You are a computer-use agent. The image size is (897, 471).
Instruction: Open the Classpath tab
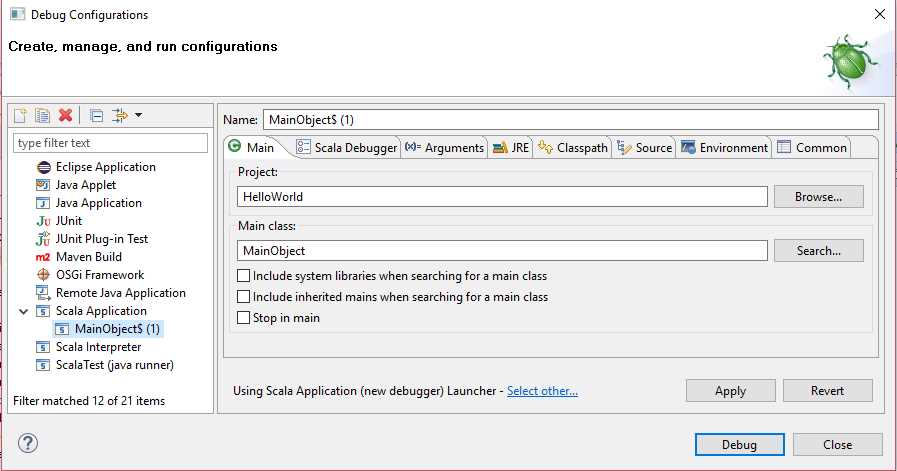573,148
